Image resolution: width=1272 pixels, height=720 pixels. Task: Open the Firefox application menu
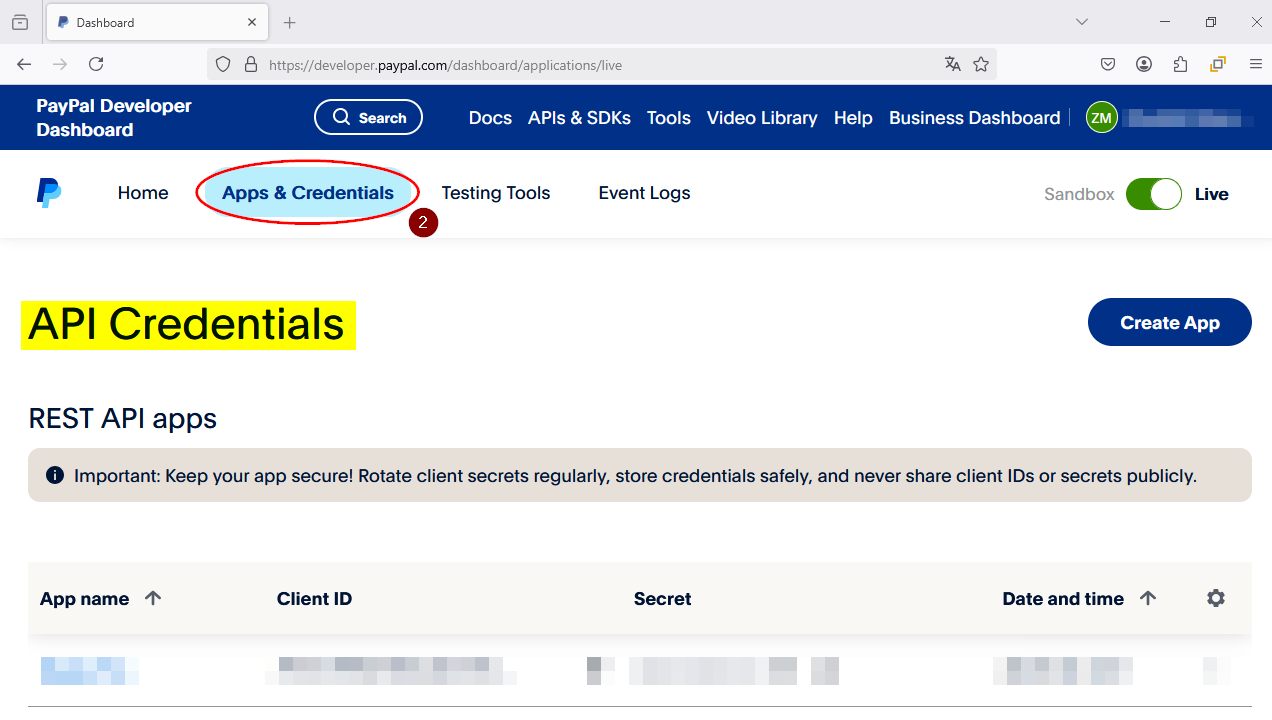[x=1256, y=64]
